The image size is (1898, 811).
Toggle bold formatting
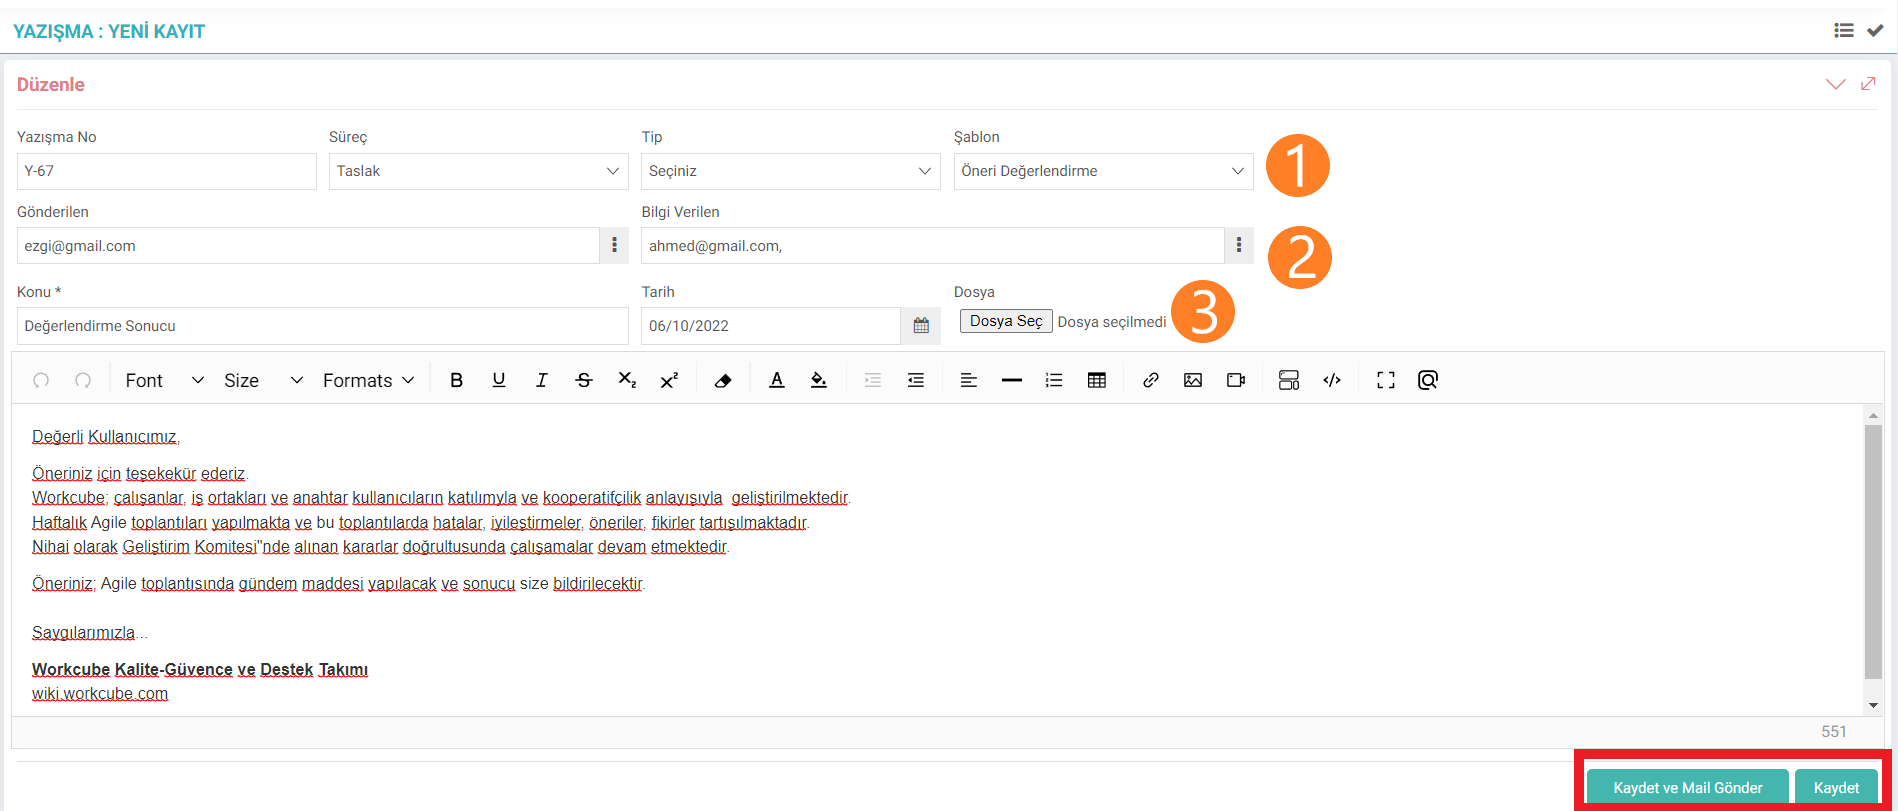point(456,380)
